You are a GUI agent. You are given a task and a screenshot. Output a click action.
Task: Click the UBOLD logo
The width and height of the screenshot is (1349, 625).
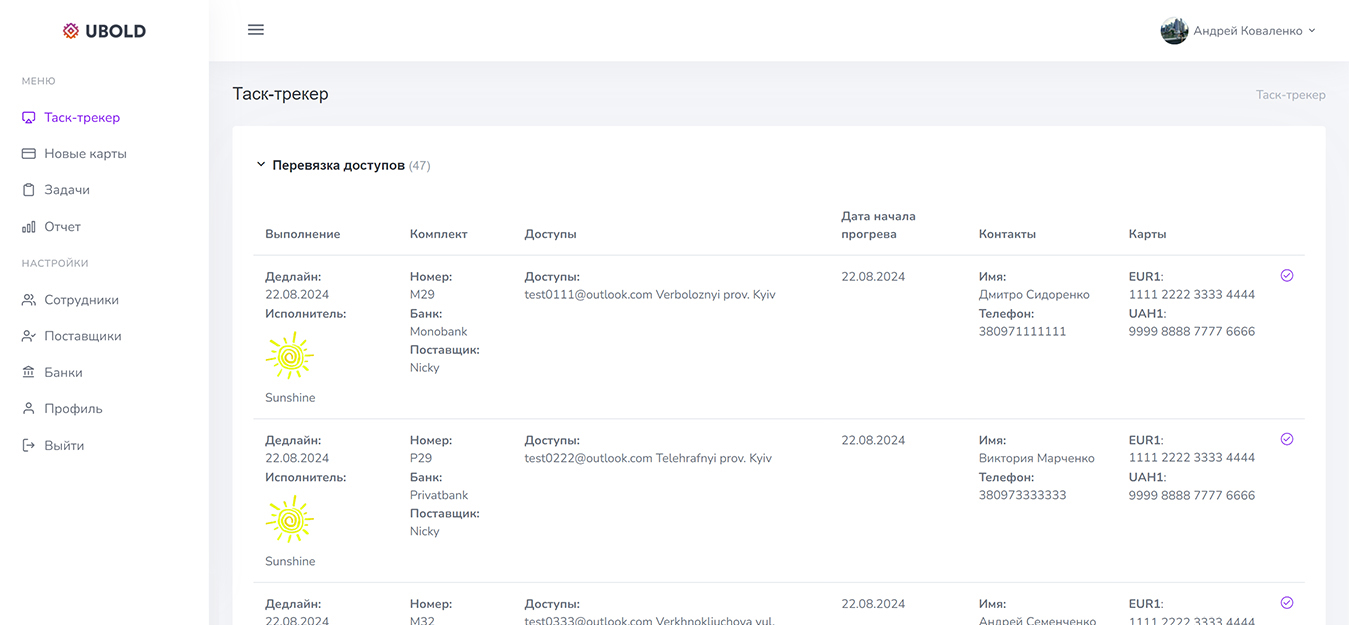(x=104, y=31)
